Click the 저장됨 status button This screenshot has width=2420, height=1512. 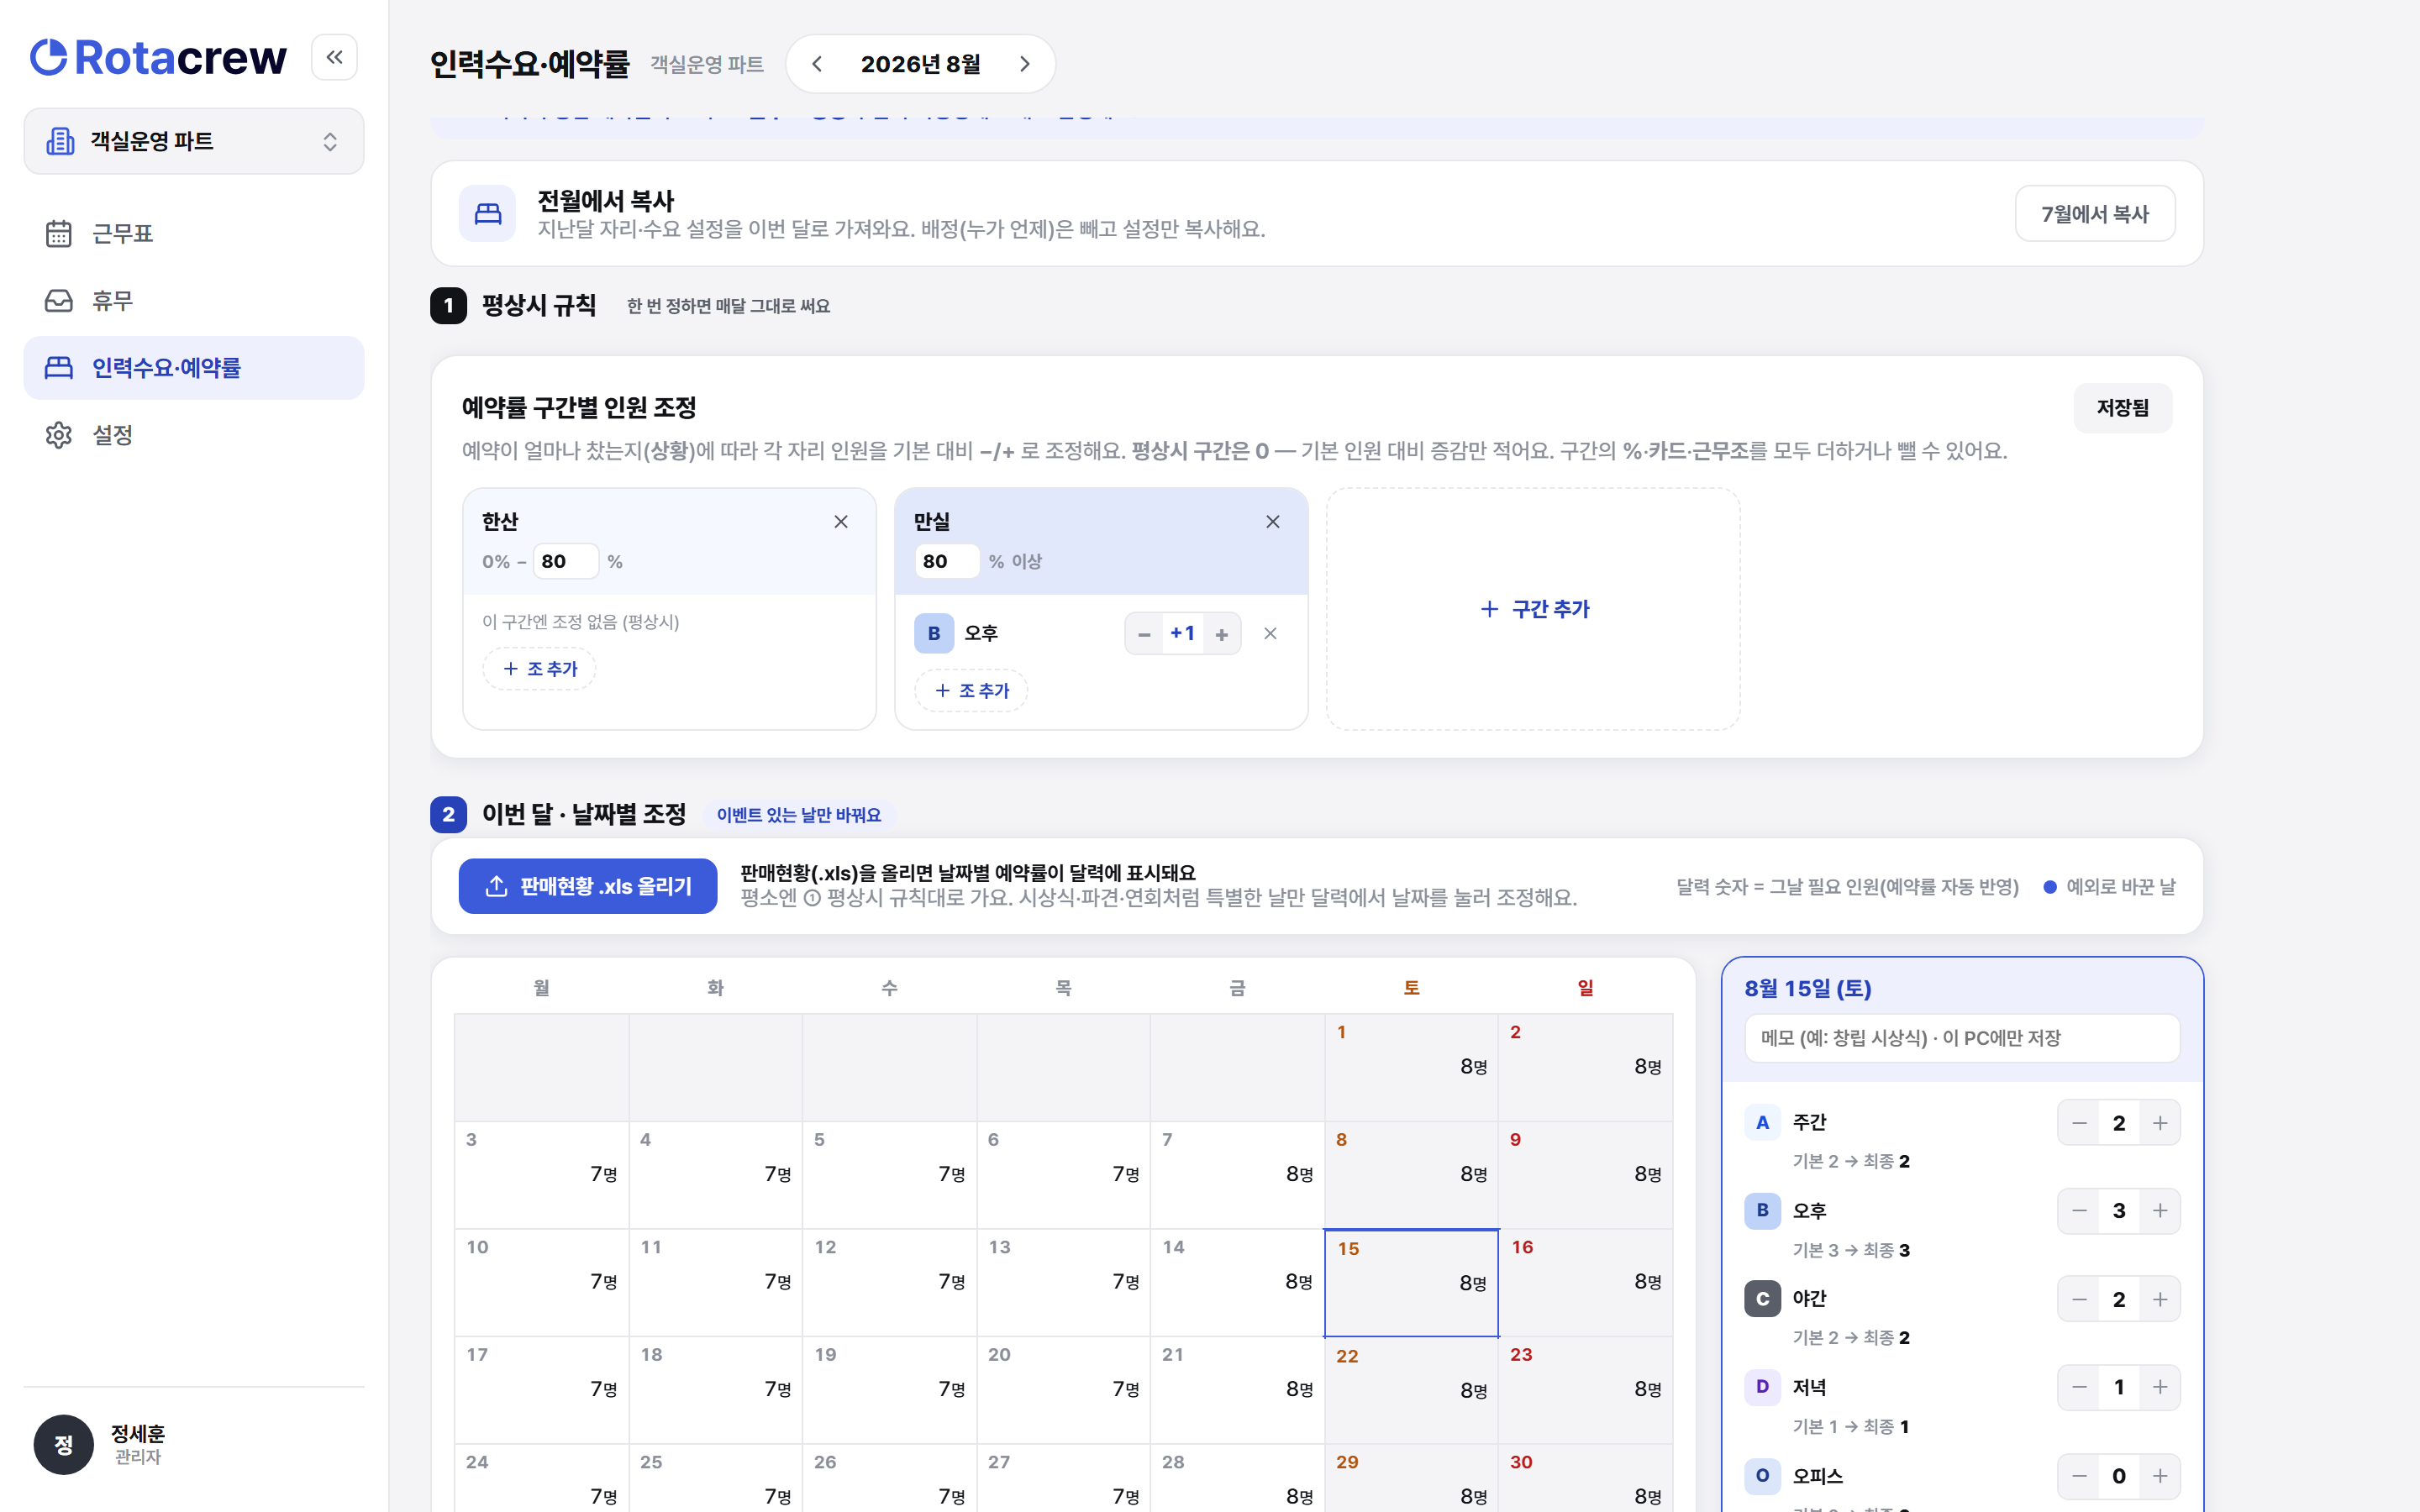point(2122,408)
